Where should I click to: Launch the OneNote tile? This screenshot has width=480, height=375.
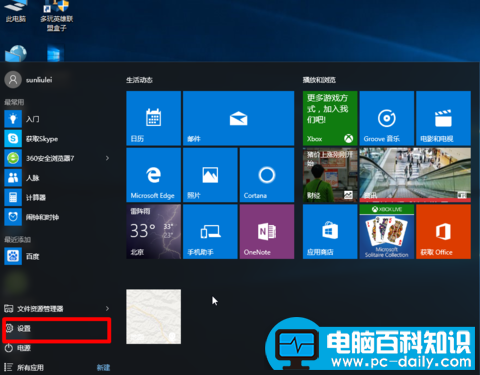point(267,232)
